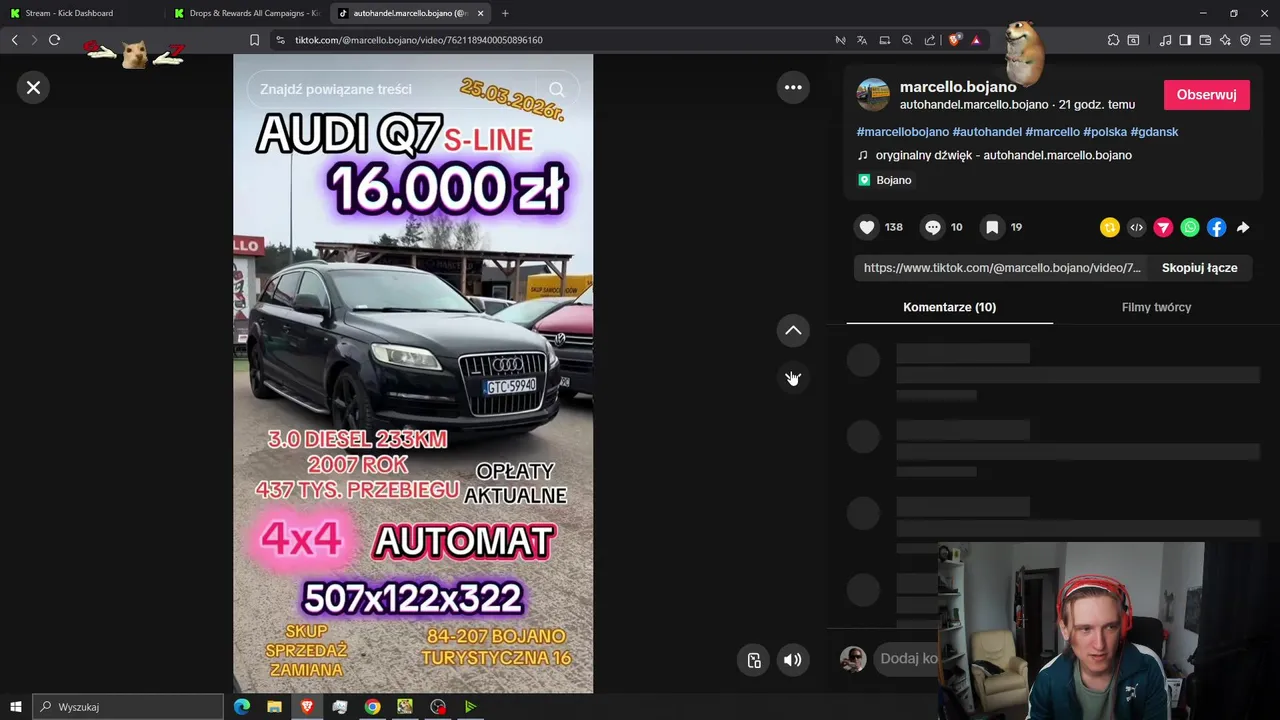This screenshot has width=1280, height=720.
Task: Copy the link with Skopiuj łącze
Action: pos(1199,268)
